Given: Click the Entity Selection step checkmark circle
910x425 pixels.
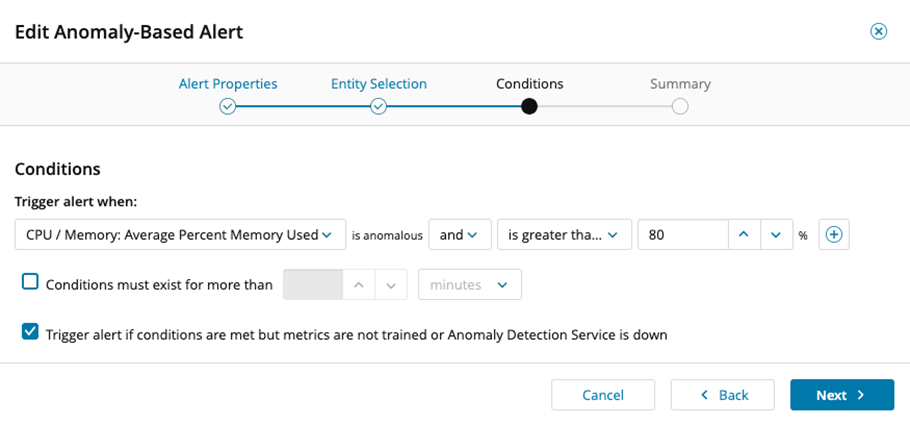Looking at the screenshot, I should [x=379, y=106].
